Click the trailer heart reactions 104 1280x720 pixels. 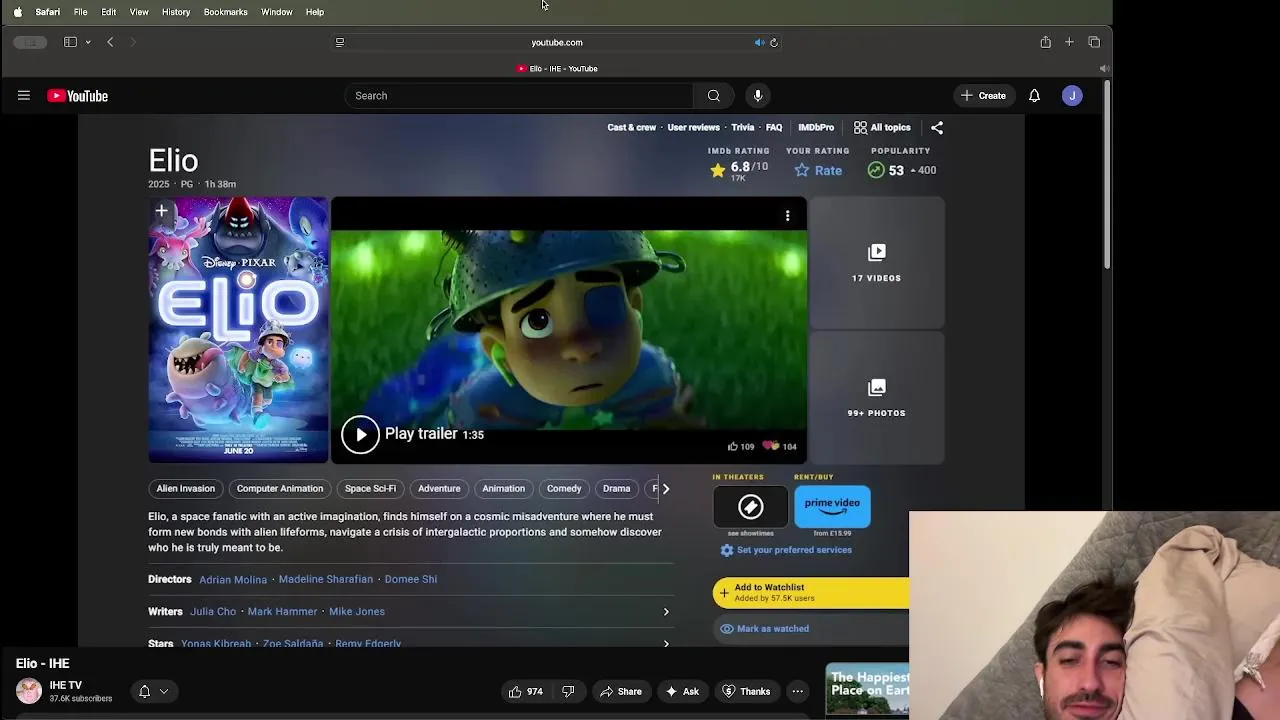click(x=780, y=447)
